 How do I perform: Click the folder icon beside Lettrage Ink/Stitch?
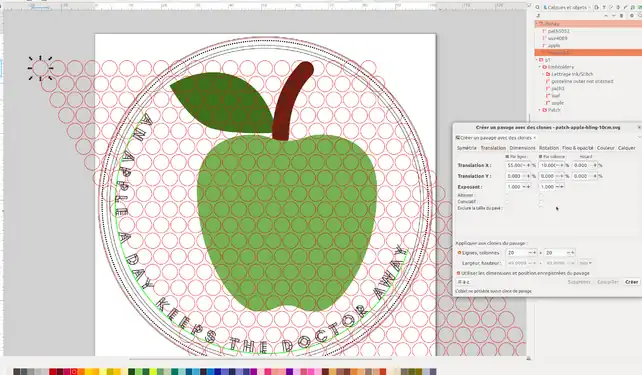548,74
